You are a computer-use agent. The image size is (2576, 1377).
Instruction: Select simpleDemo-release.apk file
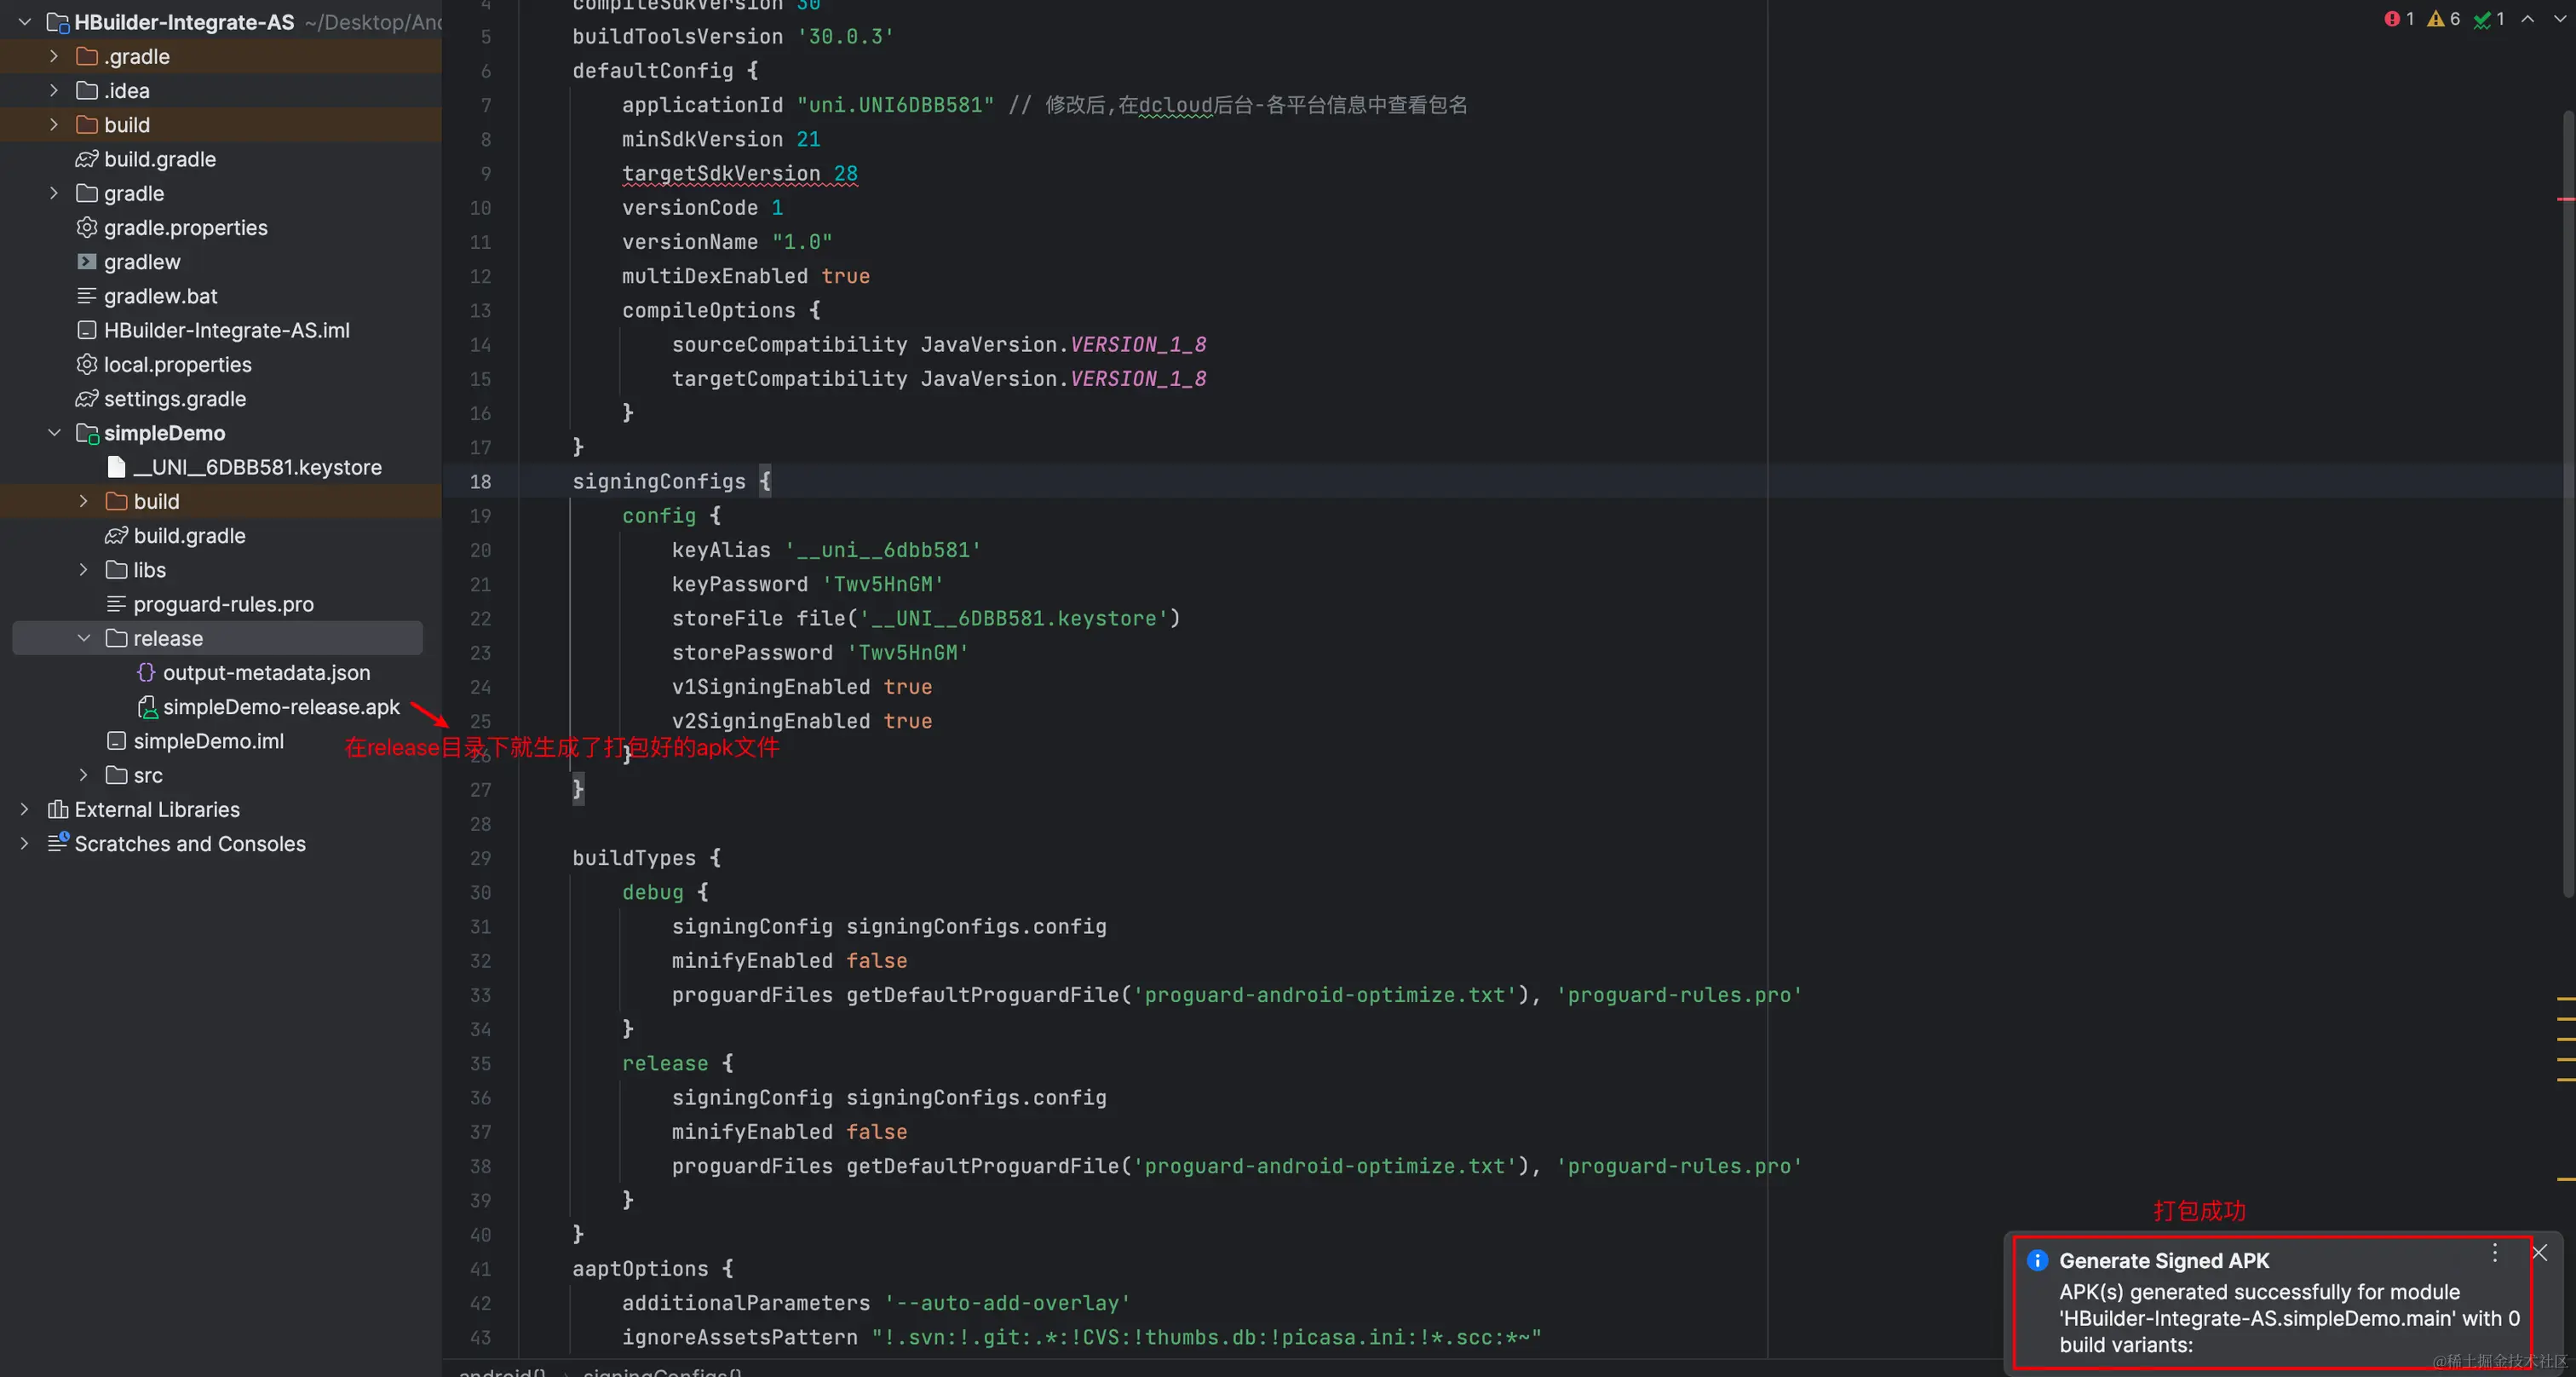280,707
